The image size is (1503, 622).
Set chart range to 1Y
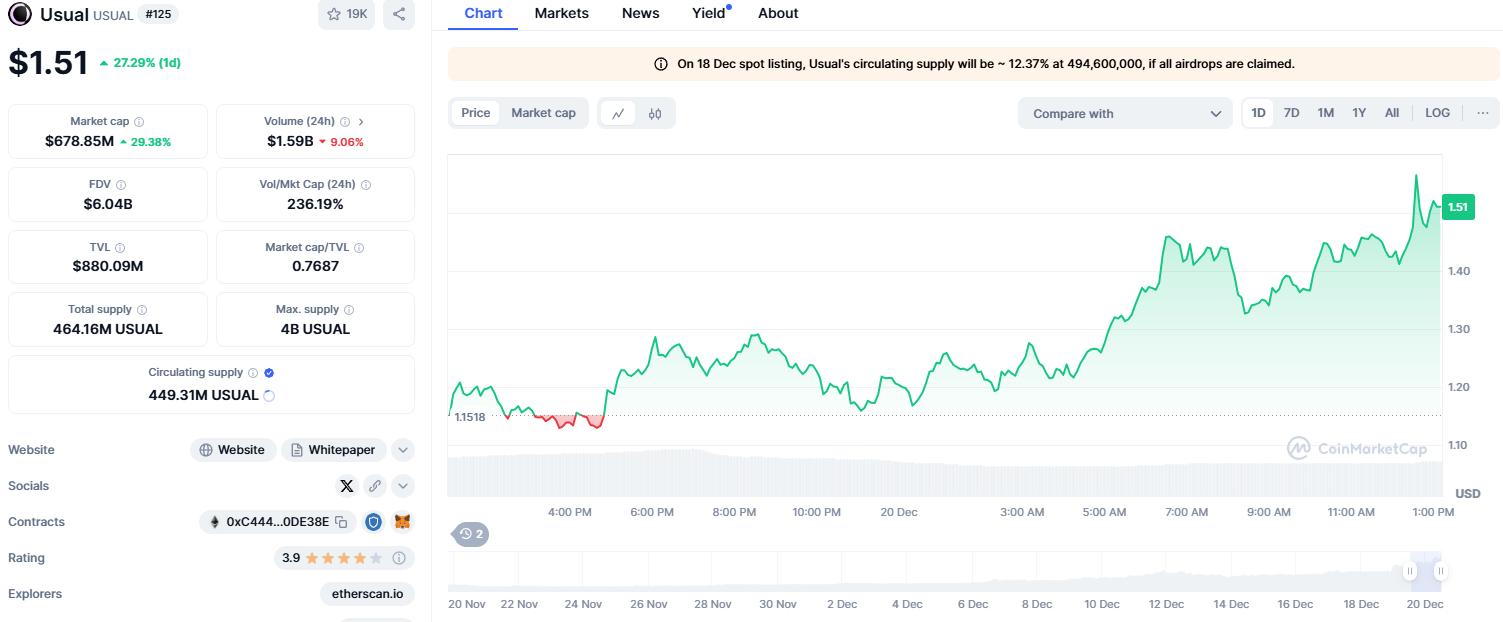(1359, 113)
